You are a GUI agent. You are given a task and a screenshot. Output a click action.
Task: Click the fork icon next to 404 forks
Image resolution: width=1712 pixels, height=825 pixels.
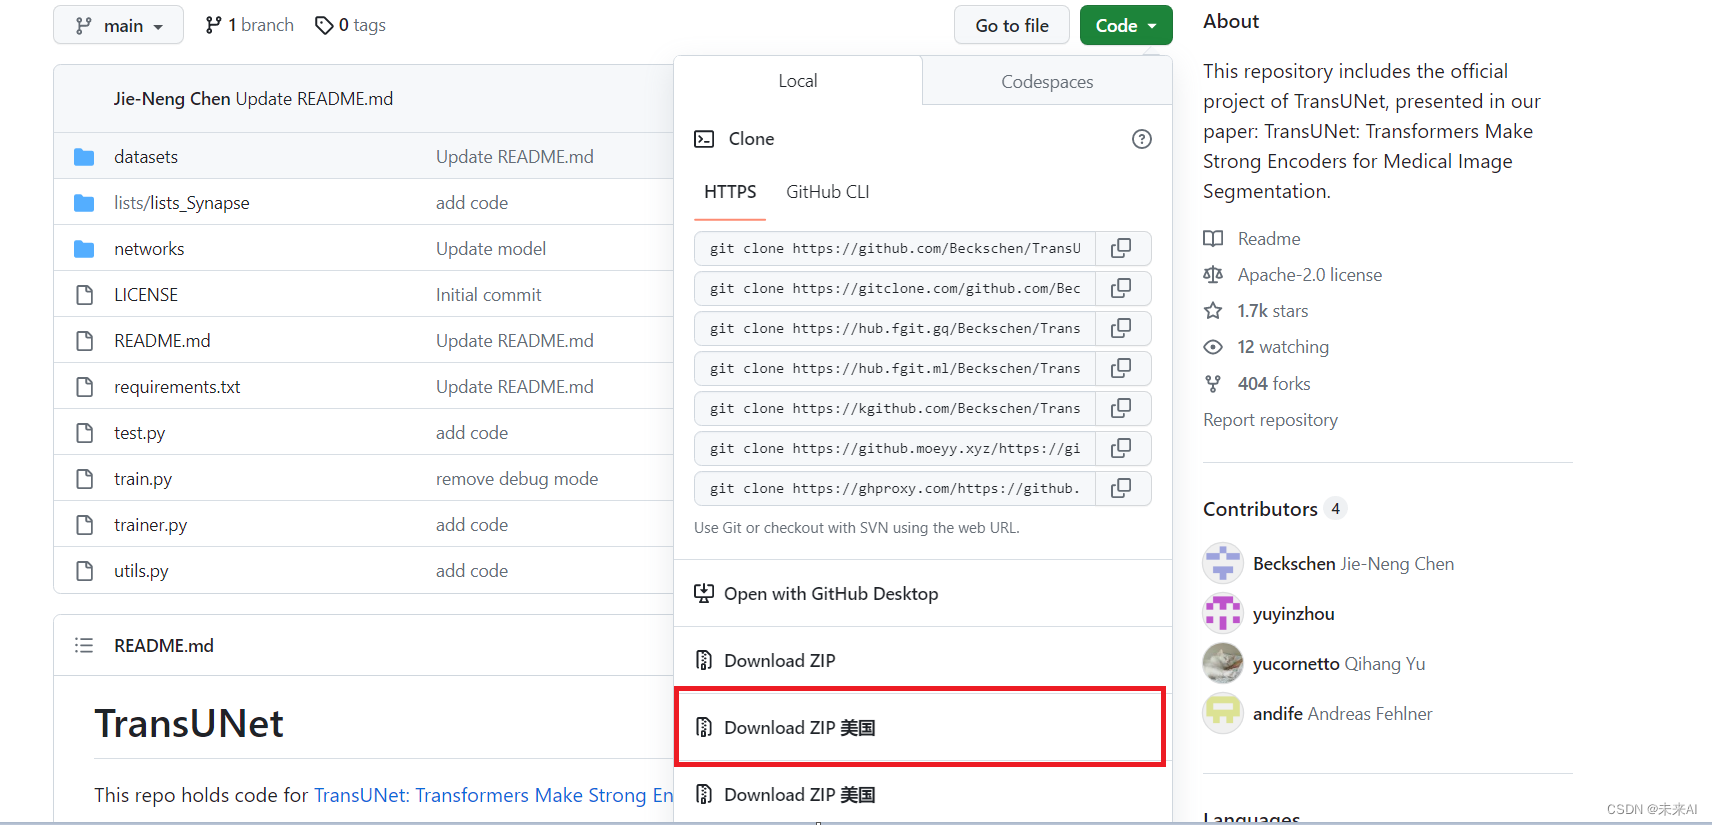[x=1213, y=384]
